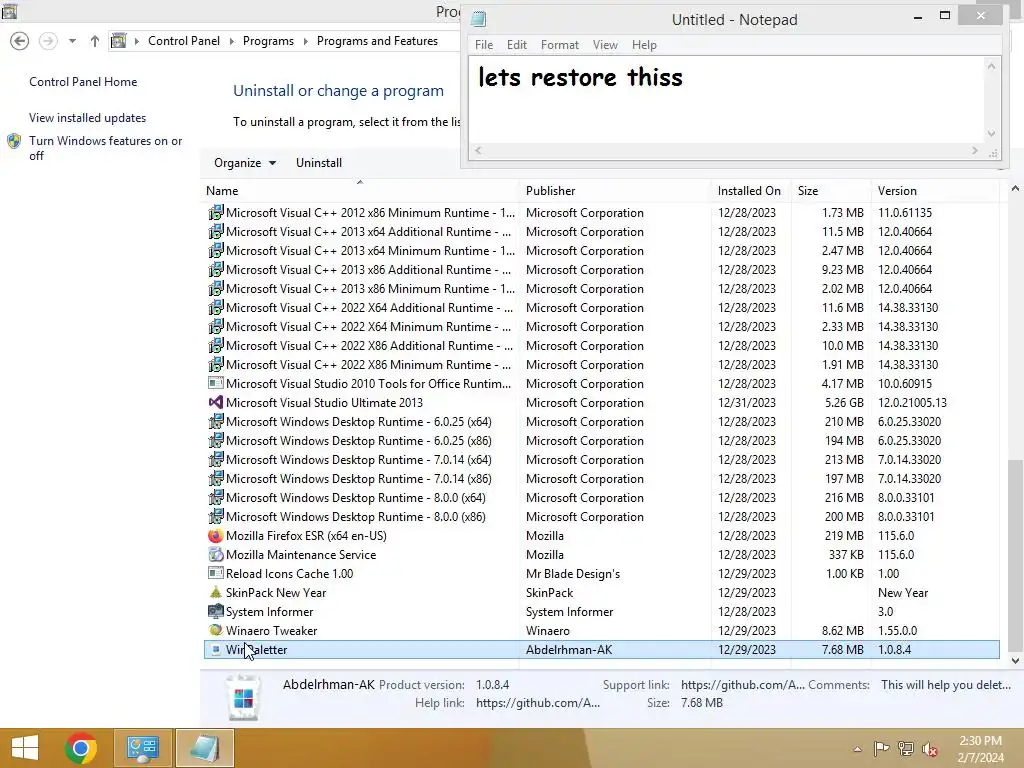Click the Back navigation arrow
1024x768 pixels.
(x=20, y=41)
